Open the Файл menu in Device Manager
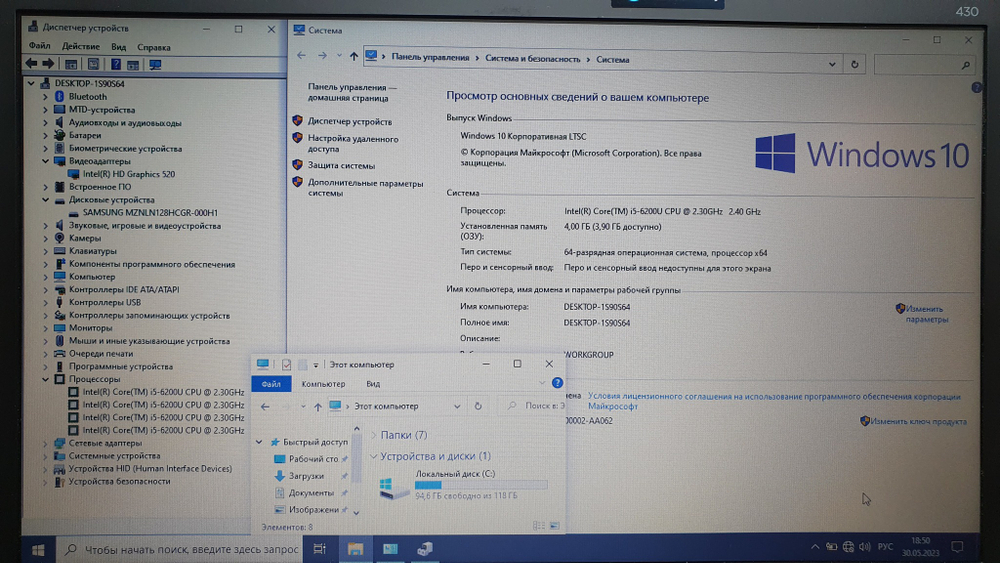This screenshot has width=1000, height=563. [x=40, y=46]
